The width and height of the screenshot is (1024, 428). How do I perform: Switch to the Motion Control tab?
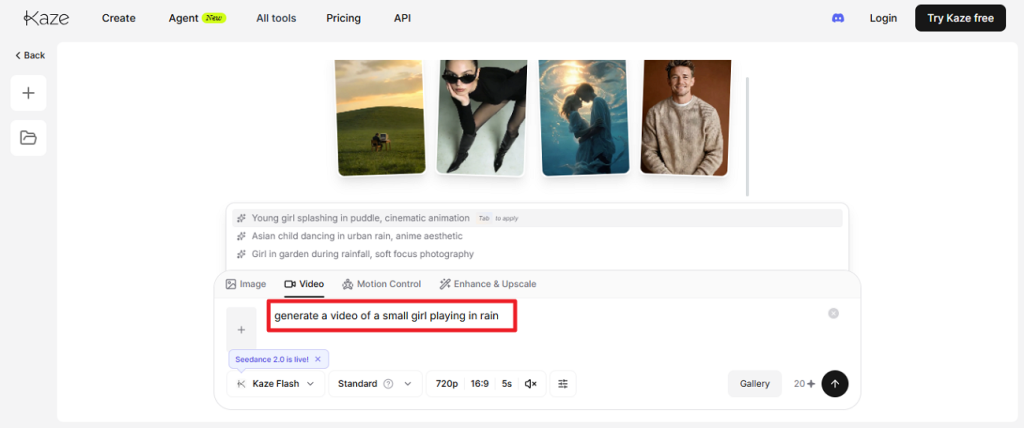[x=381, y=284]
